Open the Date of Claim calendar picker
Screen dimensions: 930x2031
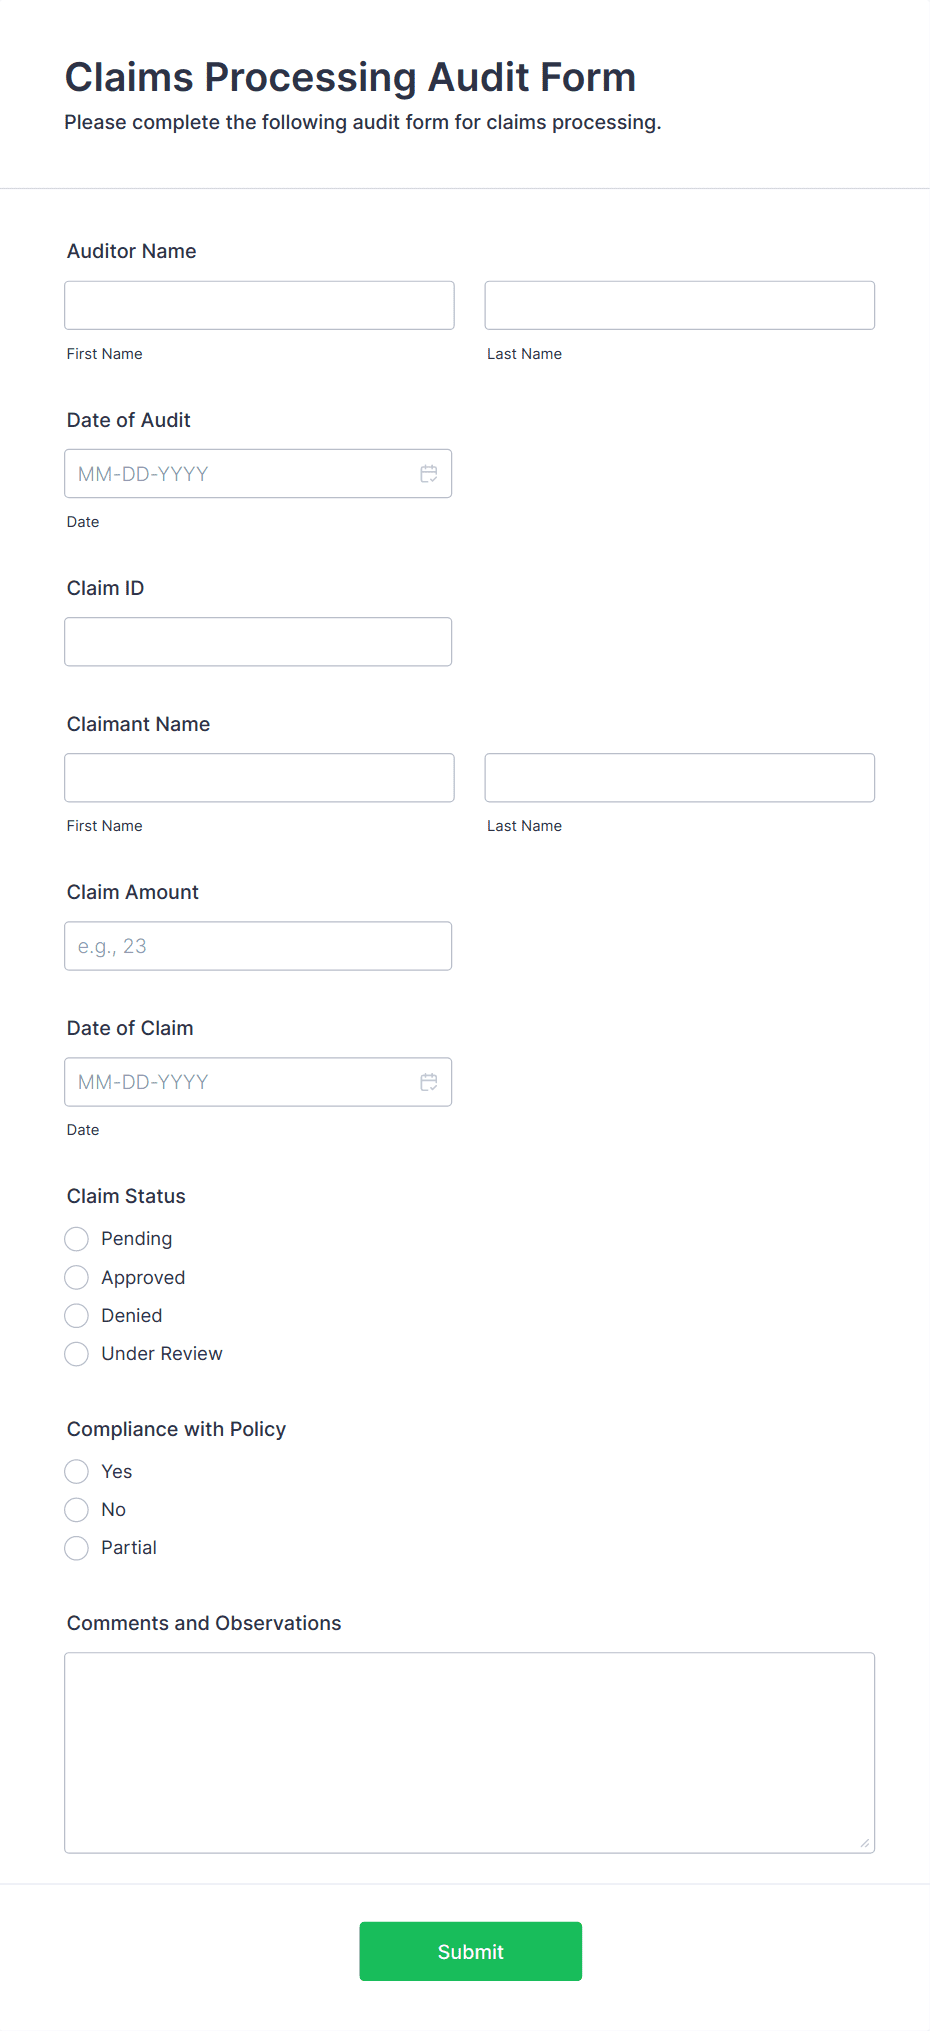429,1081
